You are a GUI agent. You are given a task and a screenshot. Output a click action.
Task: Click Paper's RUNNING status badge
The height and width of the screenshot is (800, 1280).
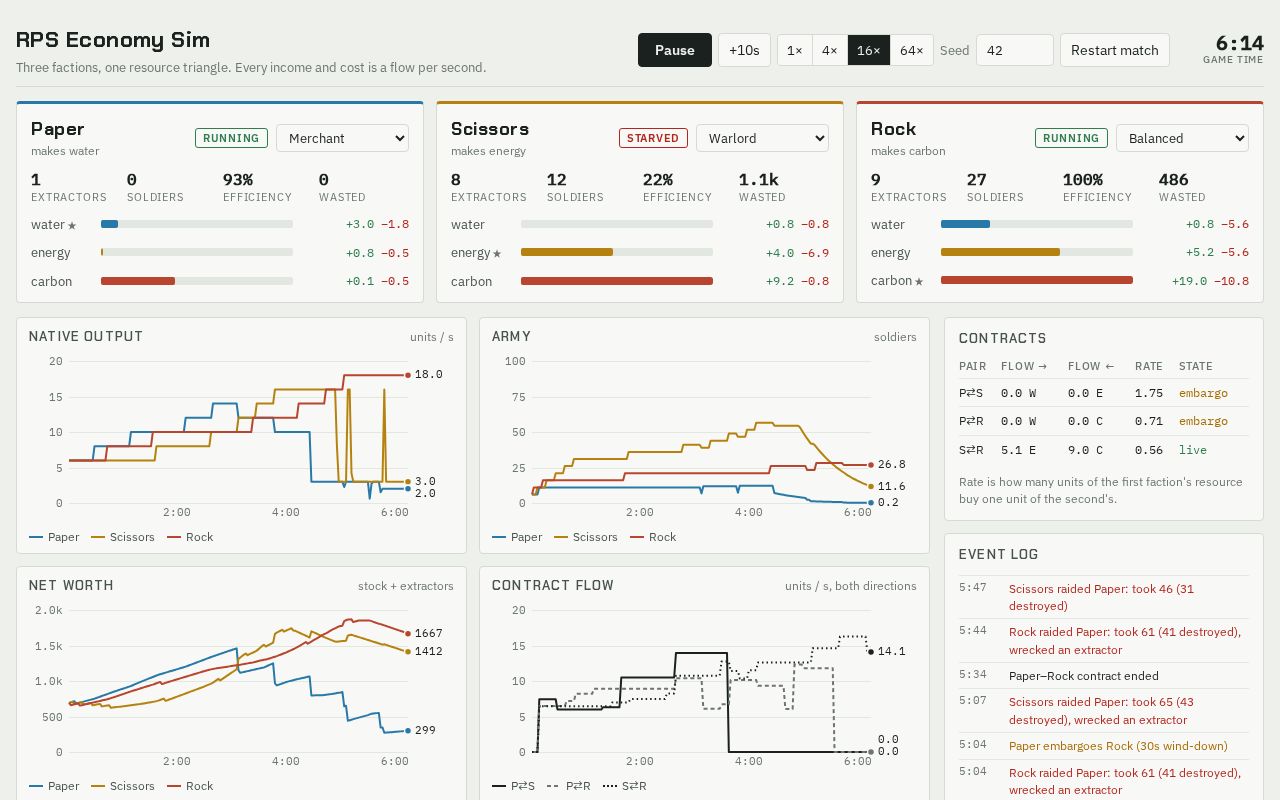pyautogui.click(x=231, y=138)
